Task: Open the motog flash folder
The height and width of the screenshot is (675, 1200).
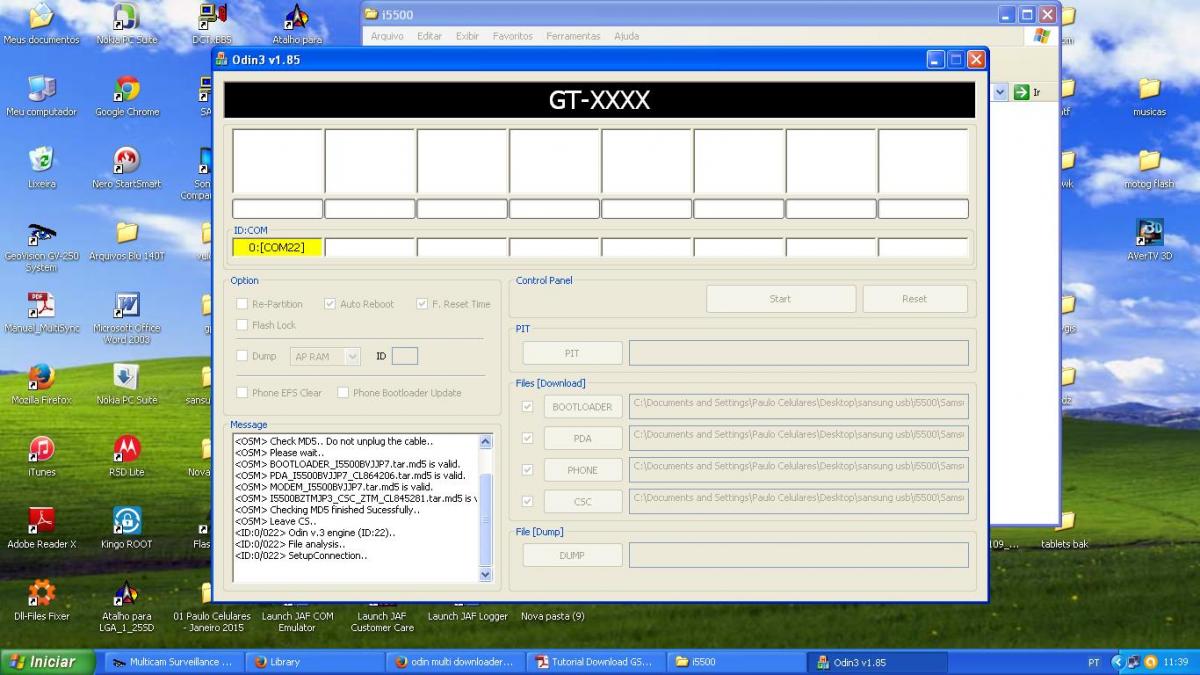Action: tap(1150, 168)
